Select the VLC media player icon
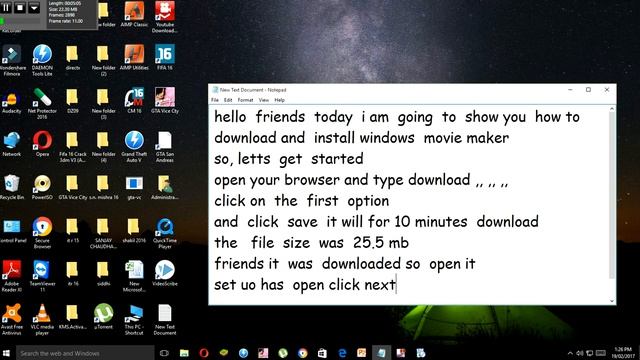 42,320
